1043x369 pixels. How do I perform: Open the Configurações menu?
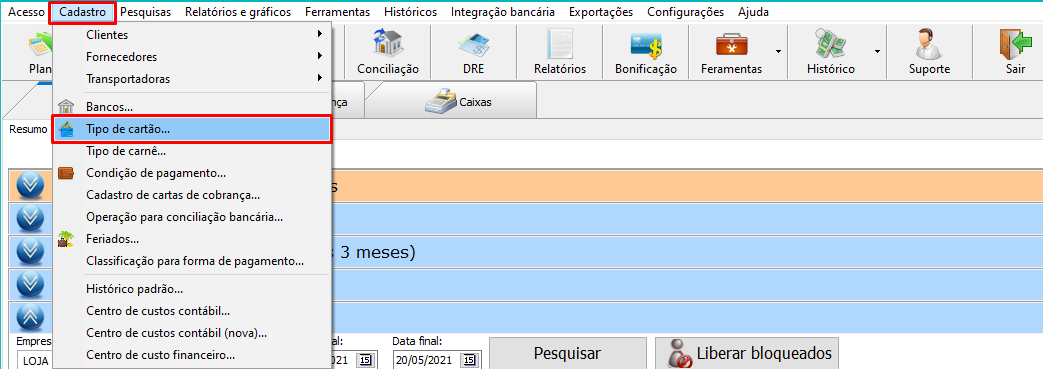click(x=685, y=12)
